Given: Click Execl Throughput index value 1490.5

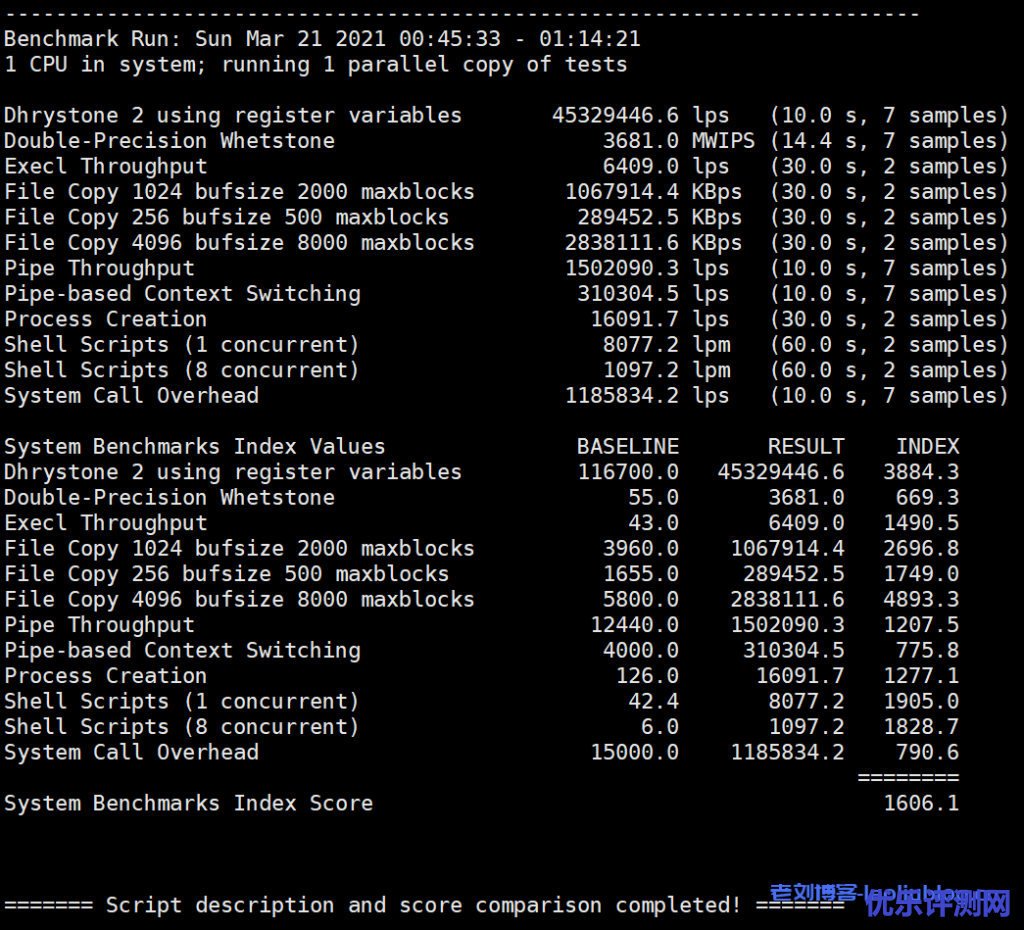Looking at the screenshot, I should click(x=921, y=523).
